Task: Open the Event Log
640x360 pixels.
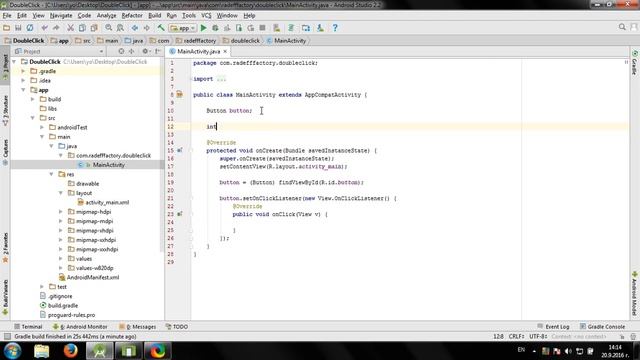Action: [553, 327]
